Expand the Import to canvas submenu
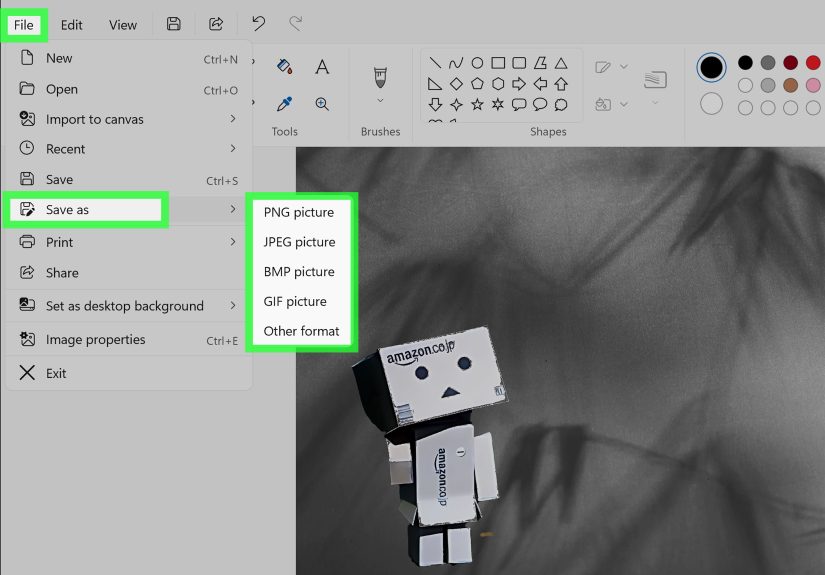825x575 pixels. coord(233,119)
